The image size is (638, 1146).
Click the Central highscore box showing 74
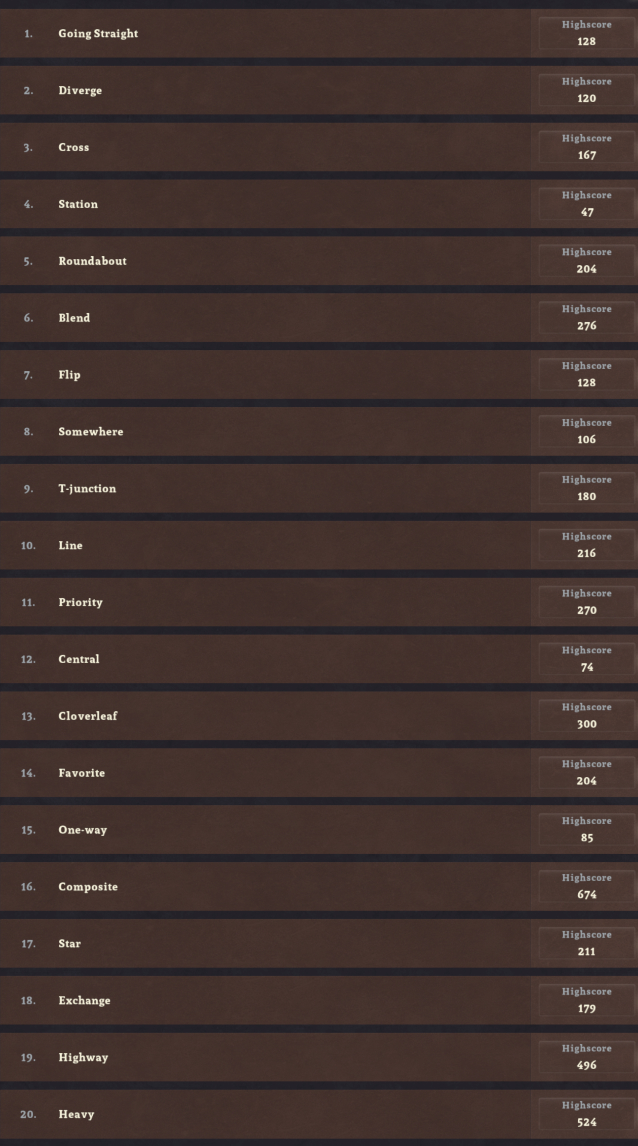[x=586, y=659]
